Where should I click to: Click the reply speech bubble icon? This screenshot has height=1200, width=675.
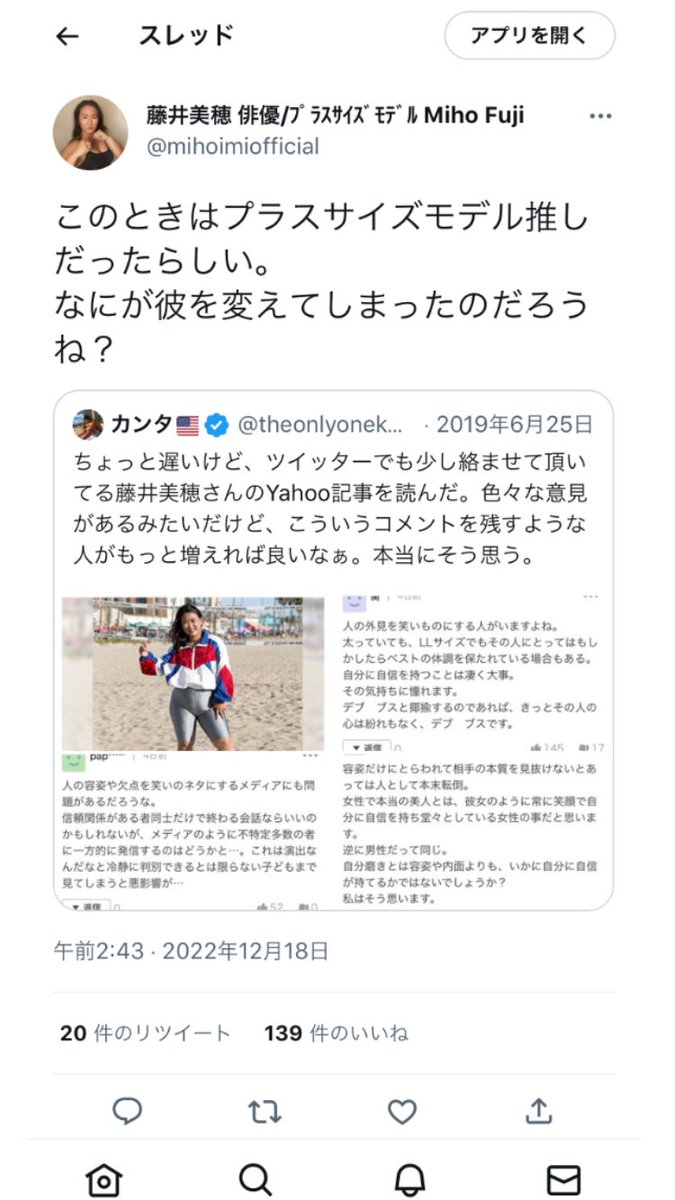[127, 1111]
